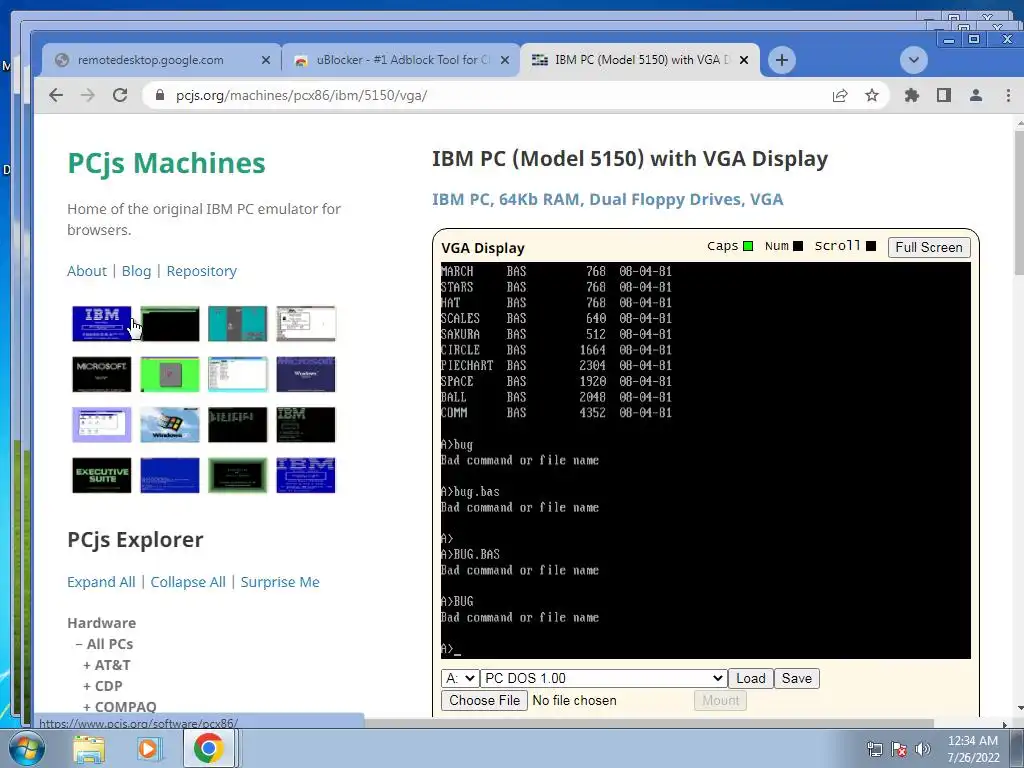Click inside the VGA display screen
Image resolution: width=1024 pixels, height=768 pixels.
(705, 460)
